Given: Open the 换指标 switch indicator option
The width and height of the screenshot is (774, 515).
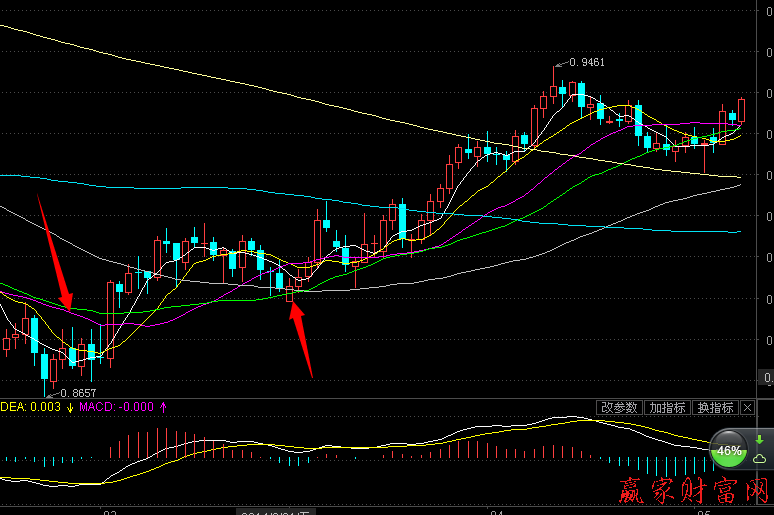Looking at the screenshot, I should click(x=715, y=408).
